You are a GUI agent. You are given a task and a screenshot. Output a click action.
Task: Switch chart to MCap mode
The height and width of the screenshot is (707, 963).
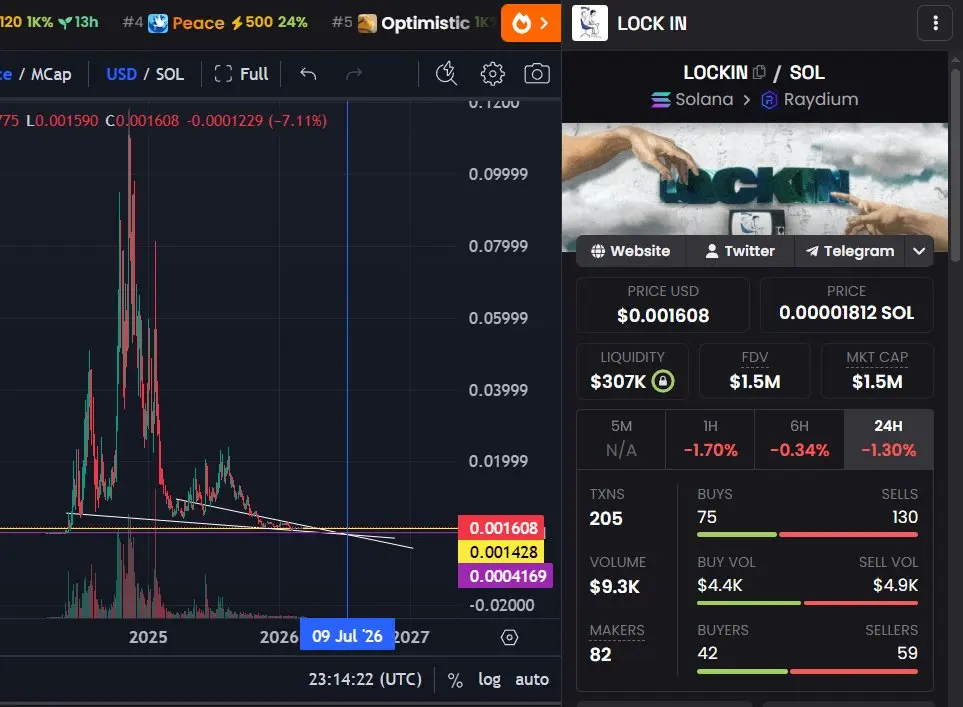51,74
